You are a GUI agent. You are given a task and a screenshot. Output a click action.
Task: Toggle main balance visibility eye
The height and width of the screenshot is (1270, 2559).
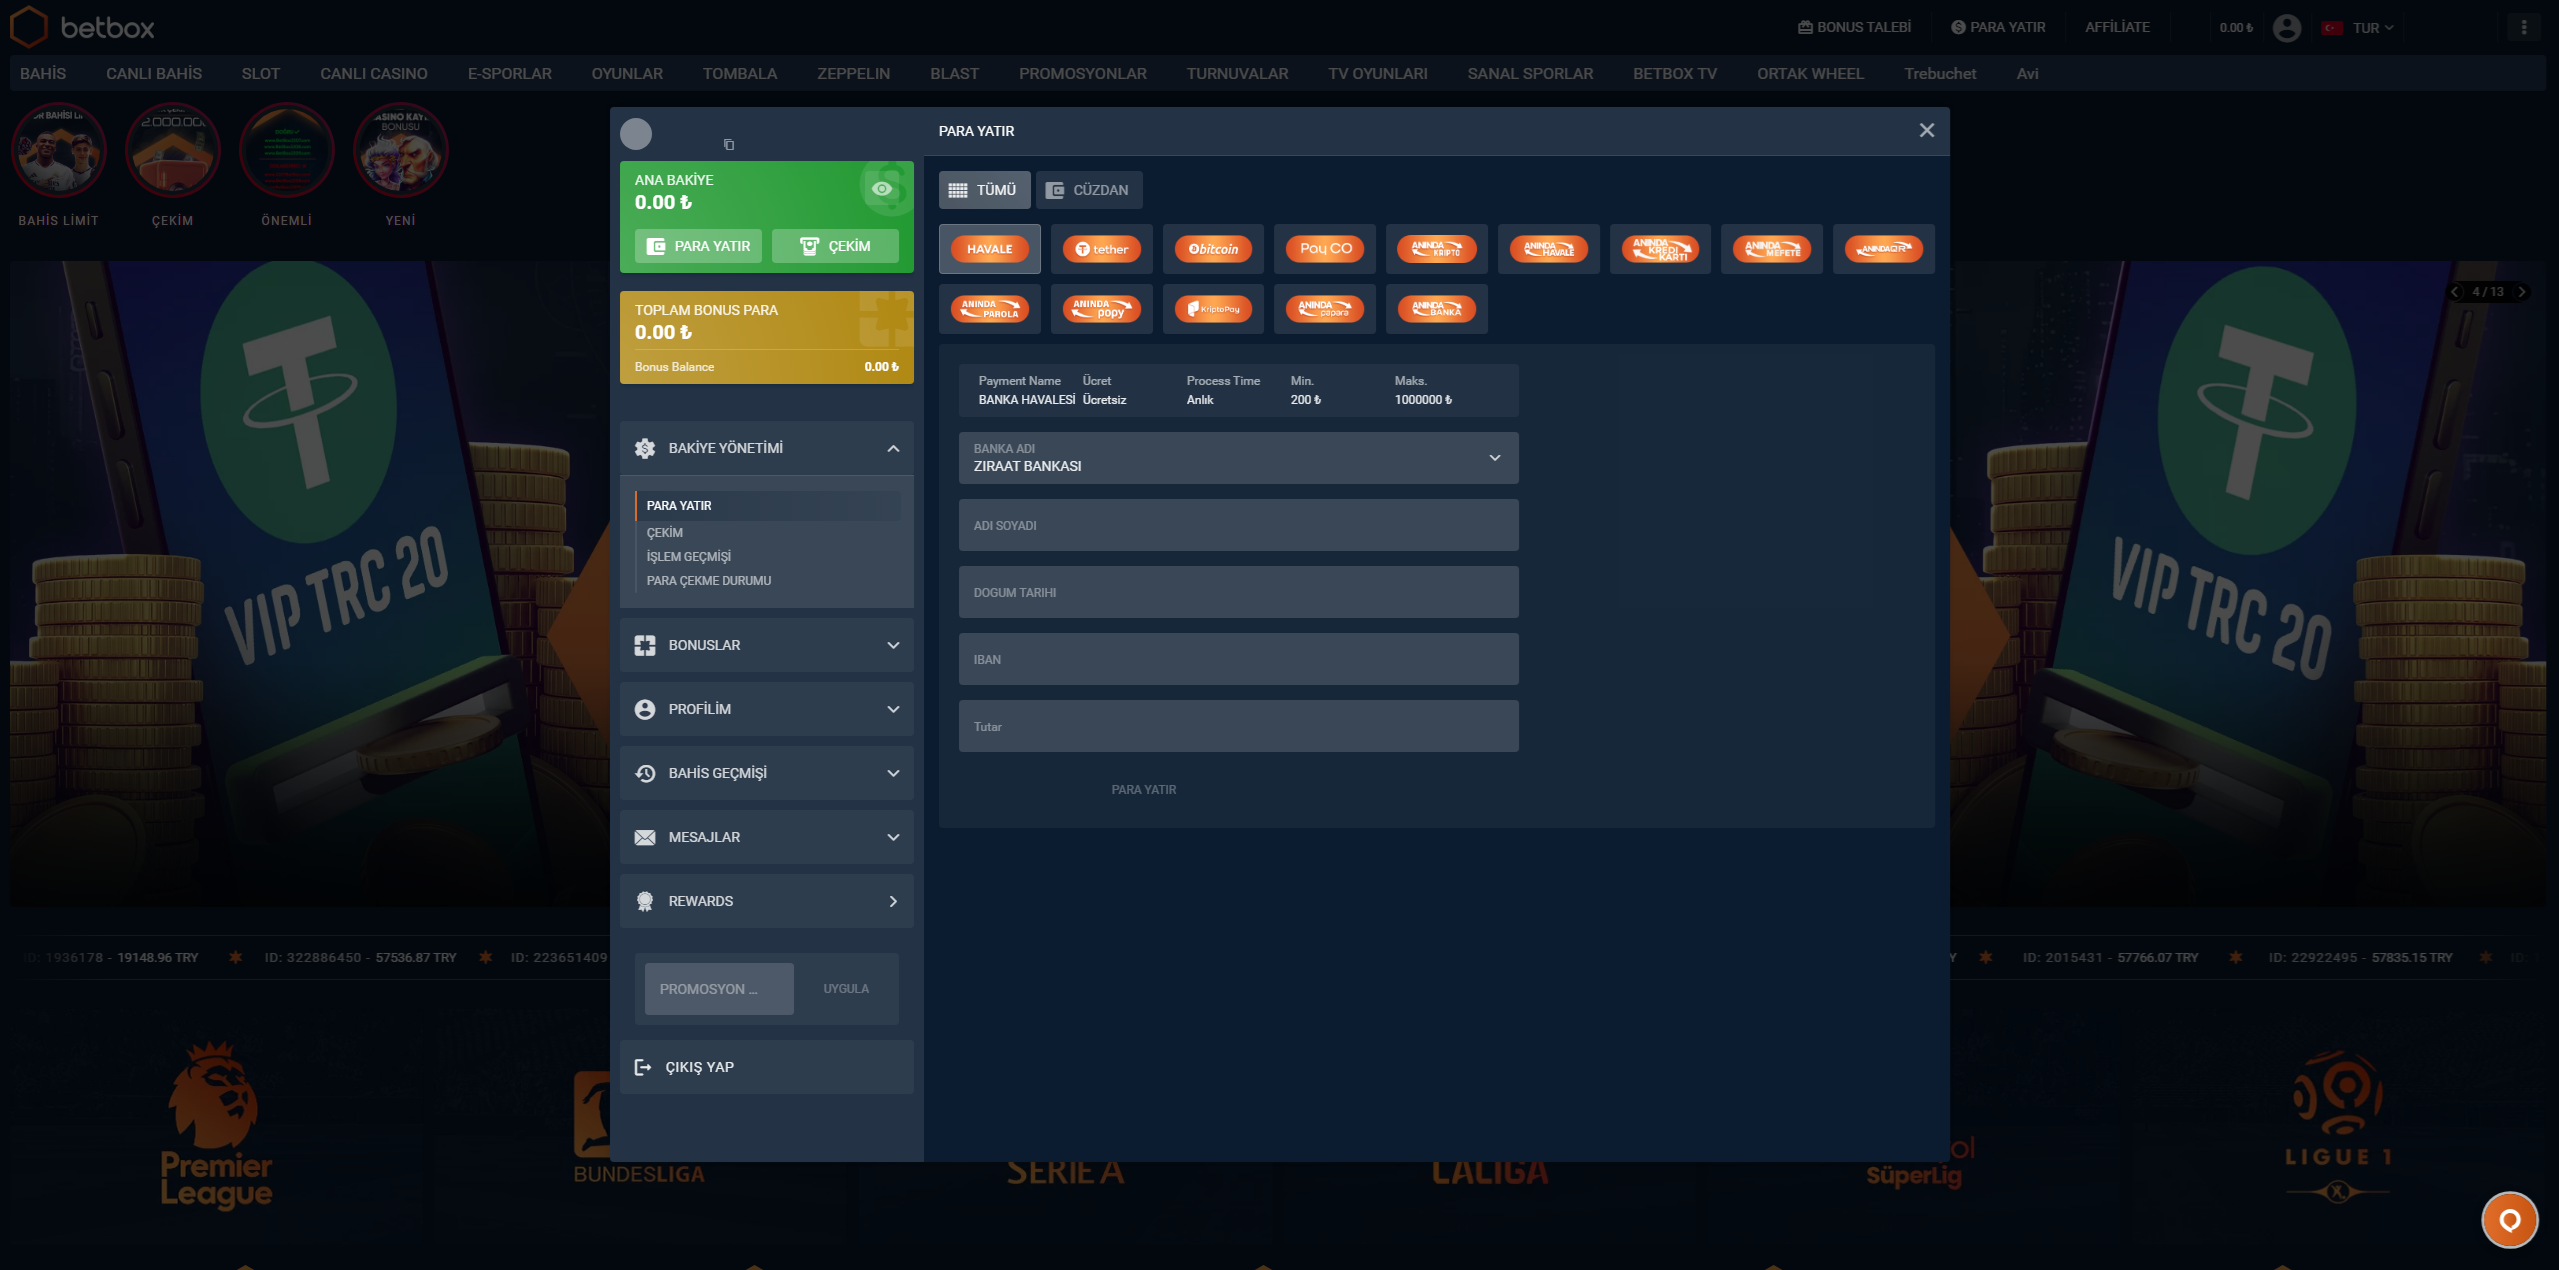881,189
